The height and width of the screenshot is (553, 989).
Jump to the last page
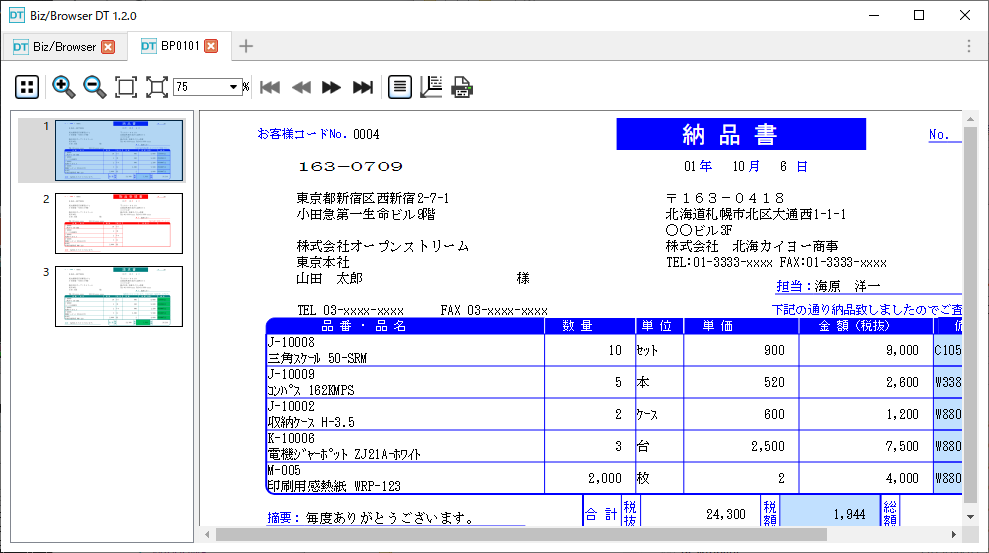(363, 87)
